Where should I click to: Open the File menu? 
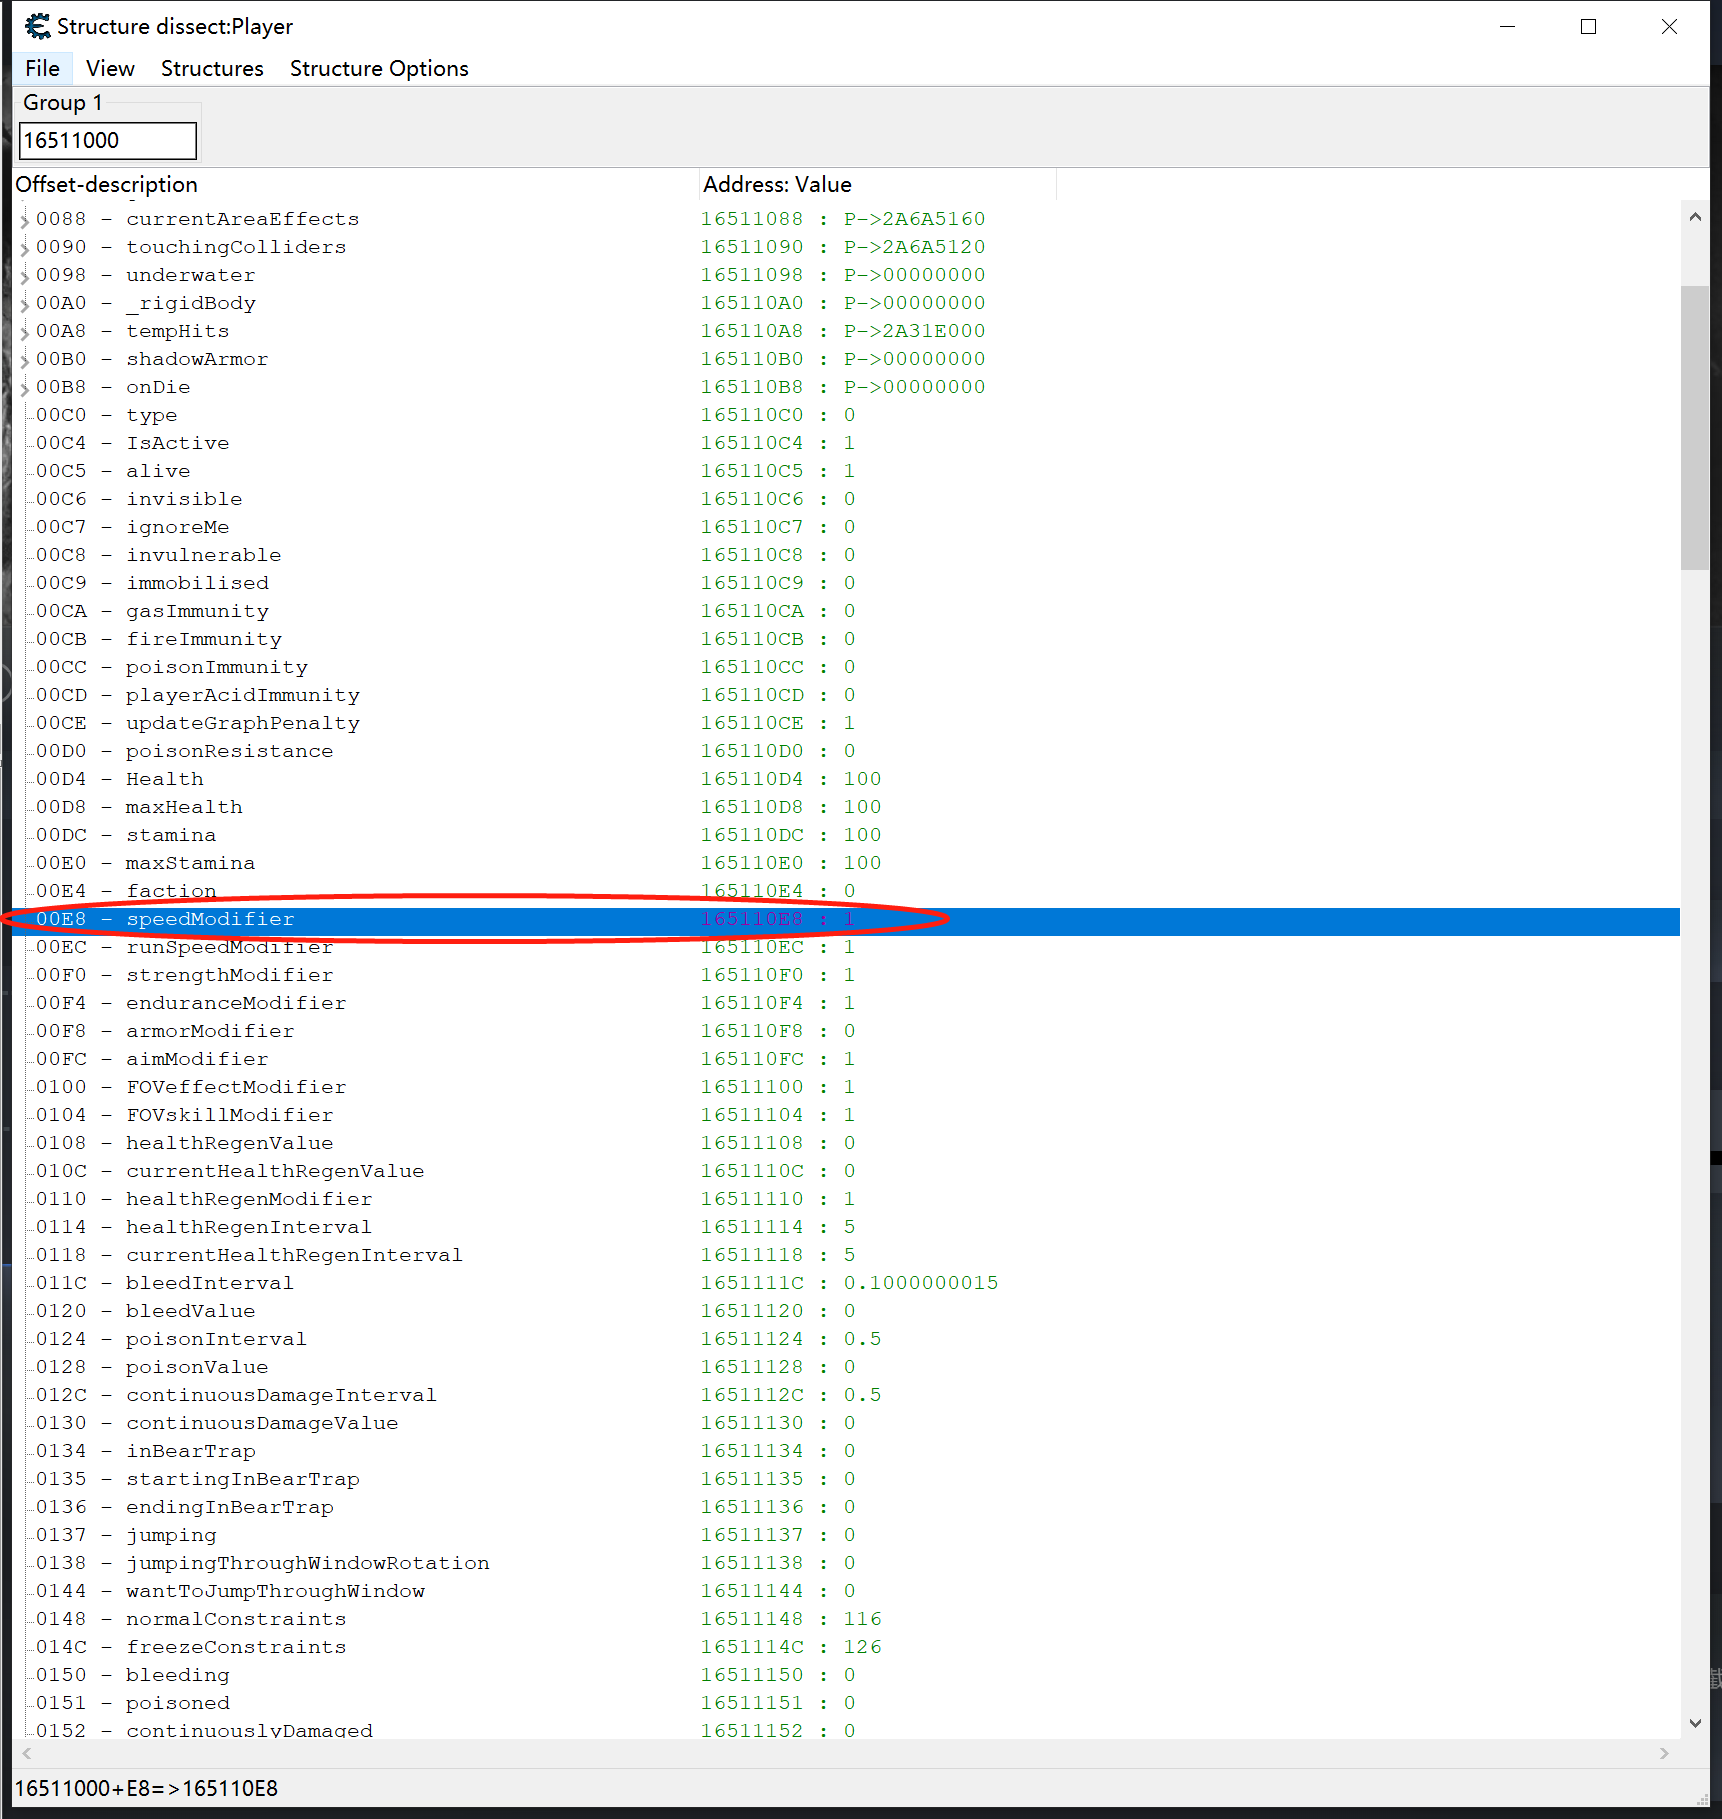(42, 68)
